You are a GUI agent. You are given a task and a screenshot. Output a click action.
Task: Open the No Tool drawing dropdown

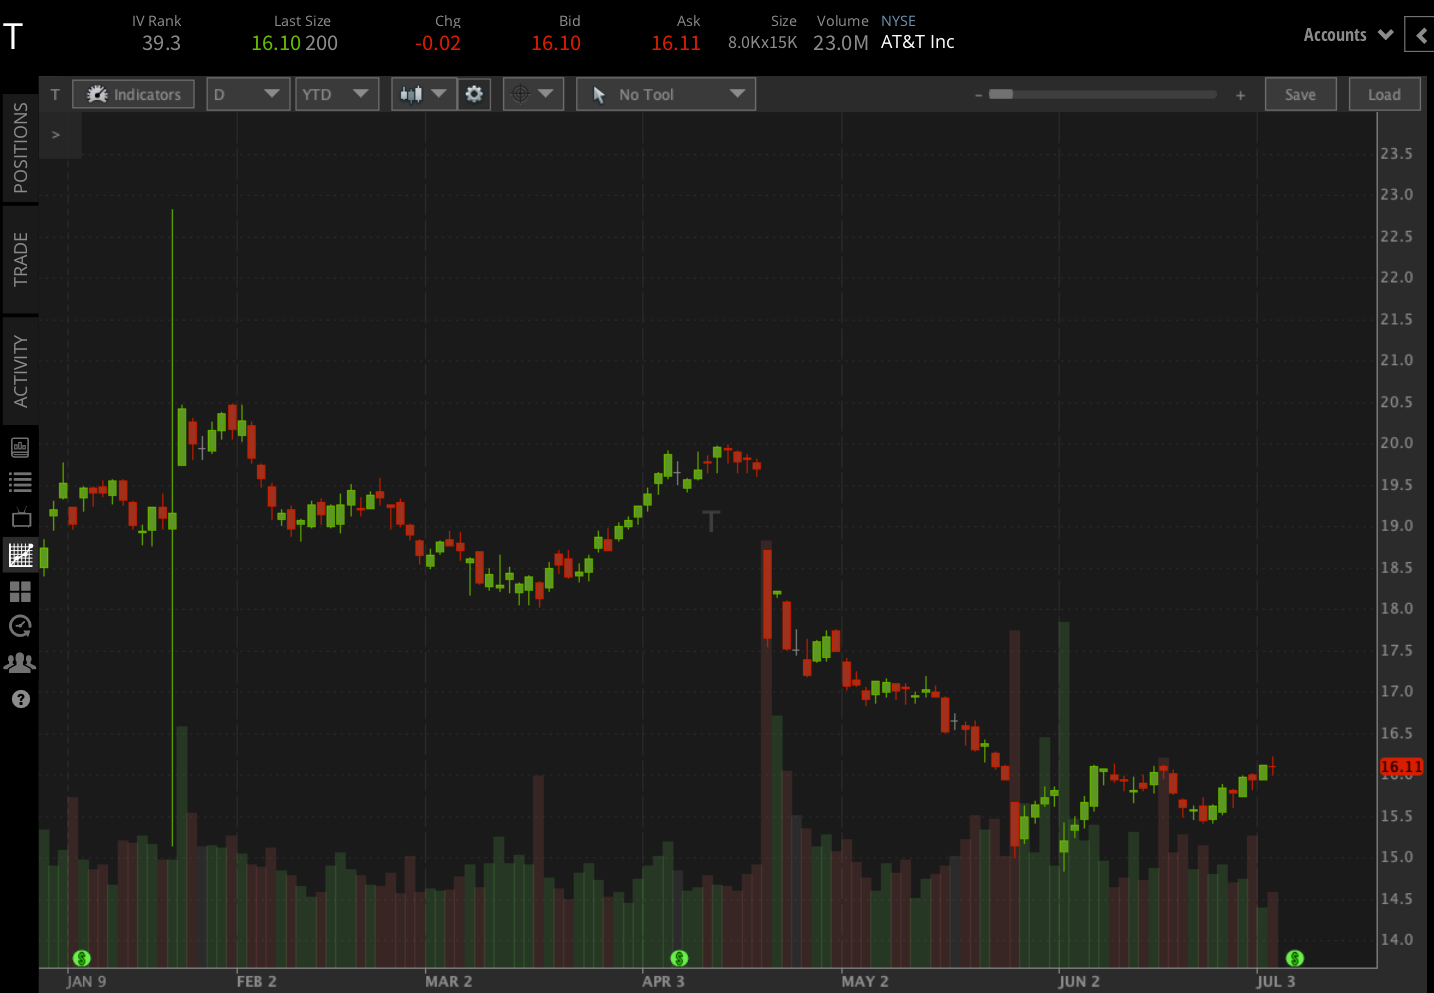pos(665,93)
